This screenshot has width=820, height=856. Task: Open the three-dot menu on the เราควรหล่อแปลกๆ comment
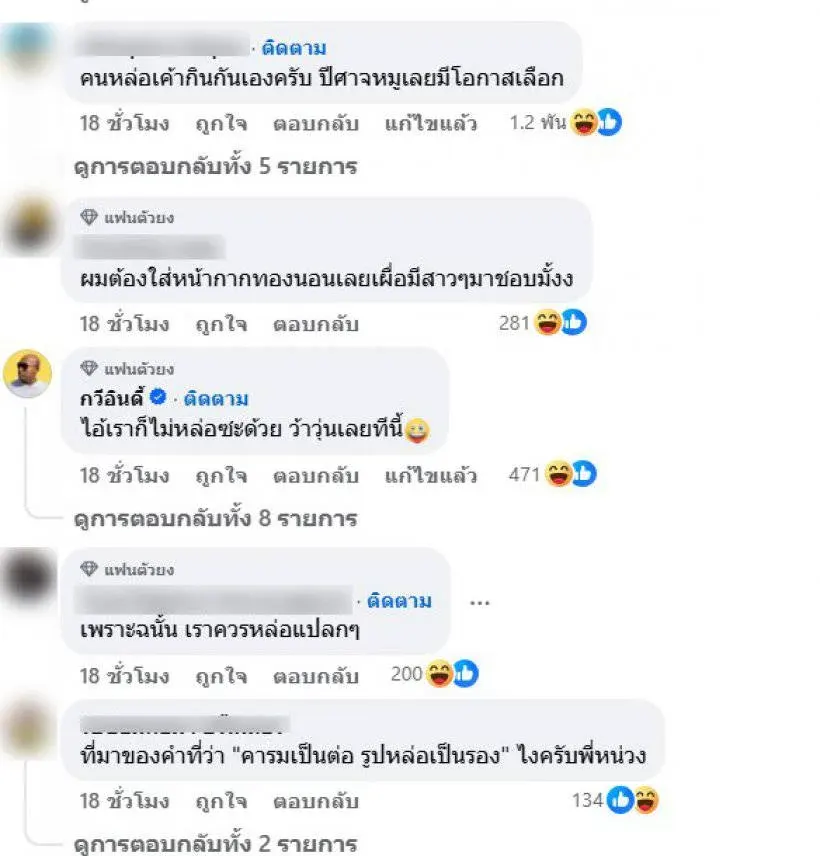tap(479, 603)
